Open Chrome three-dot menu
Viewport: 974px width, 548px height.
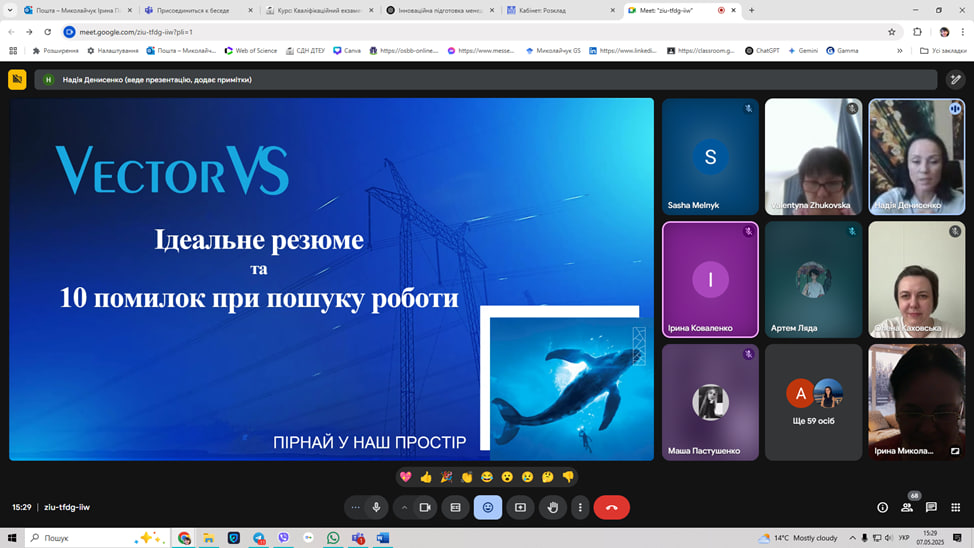coord(963,32)
